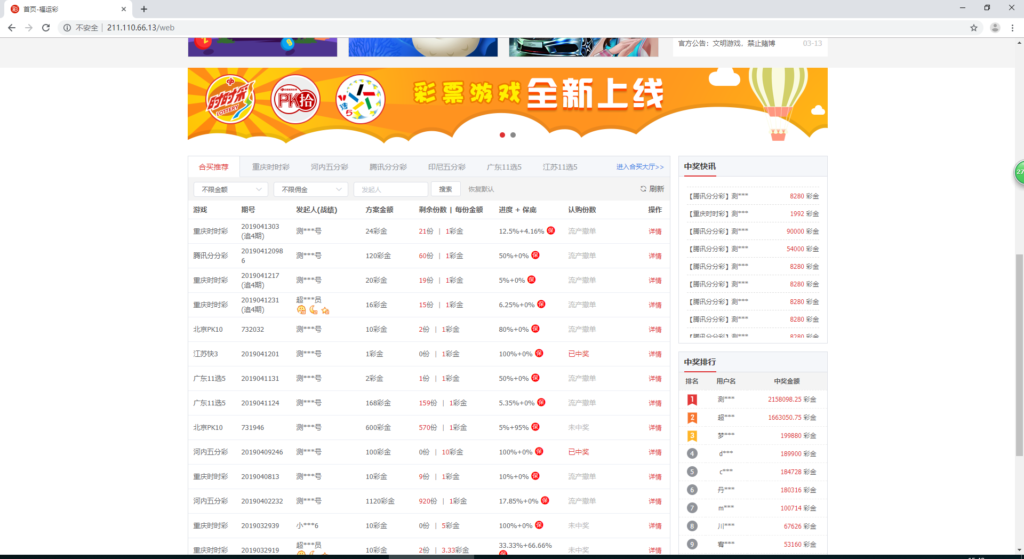Click the browser reload page icon

47,28
